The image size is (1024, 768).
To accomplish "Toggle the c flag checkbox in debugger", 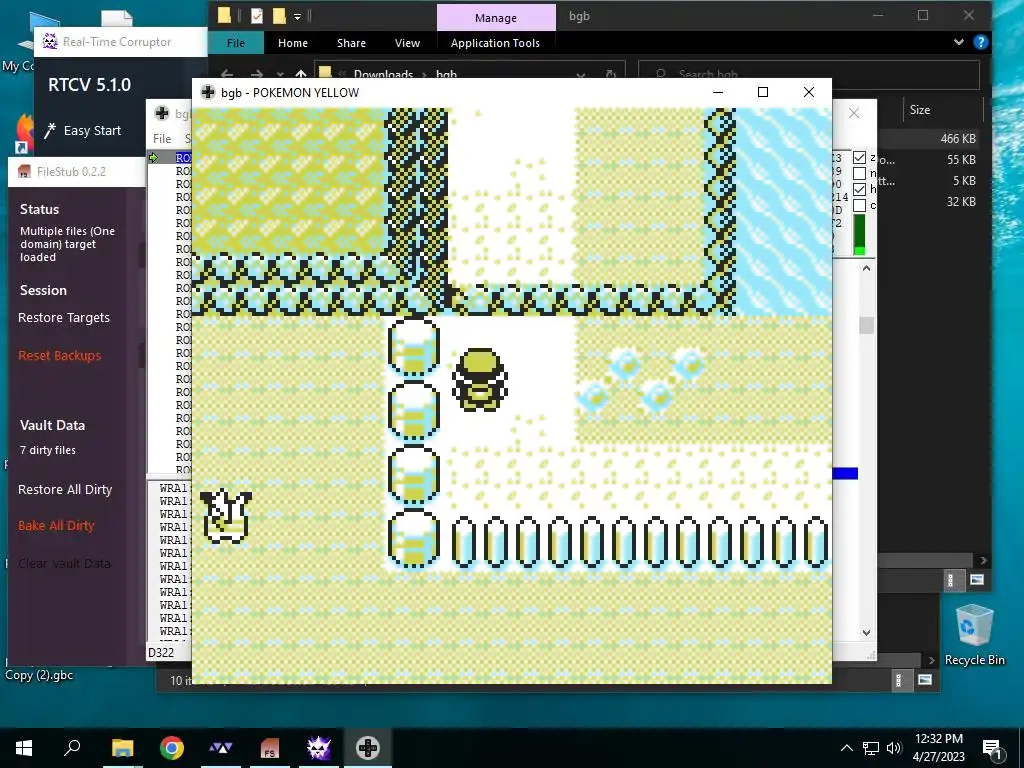I will [x=859, y=205].
